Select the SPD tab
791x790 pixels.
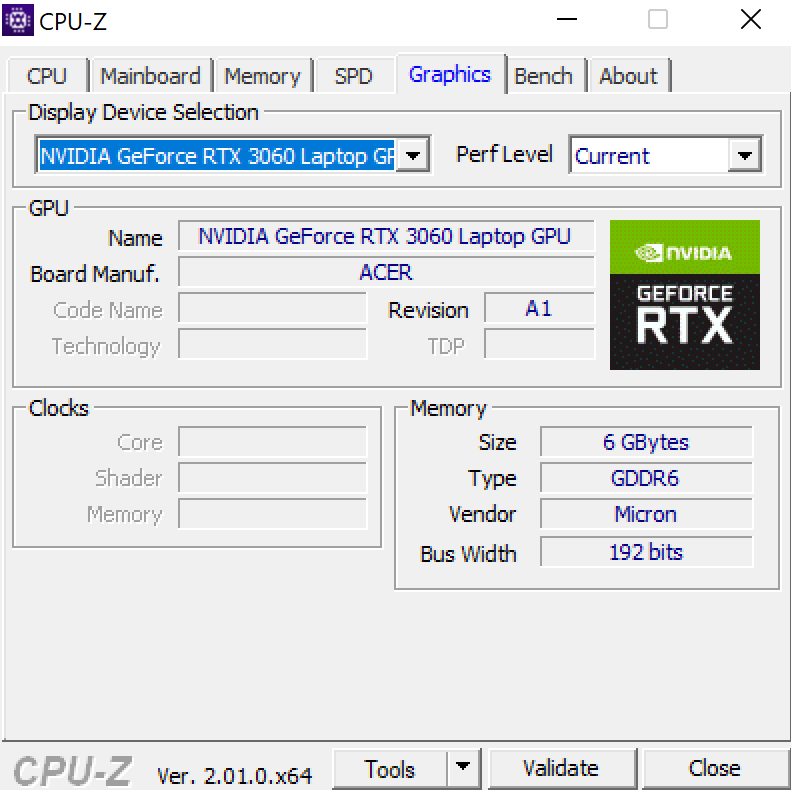click(x=353, y=76)
